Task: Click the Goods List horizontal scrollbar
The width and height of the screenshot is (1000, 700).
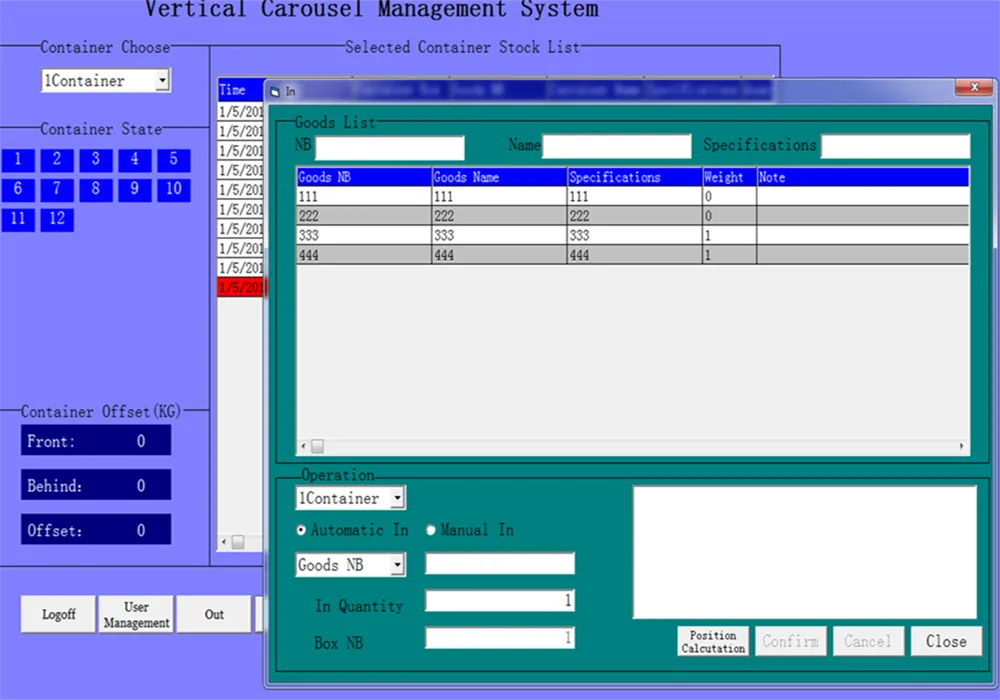Action: click(632, 446)
